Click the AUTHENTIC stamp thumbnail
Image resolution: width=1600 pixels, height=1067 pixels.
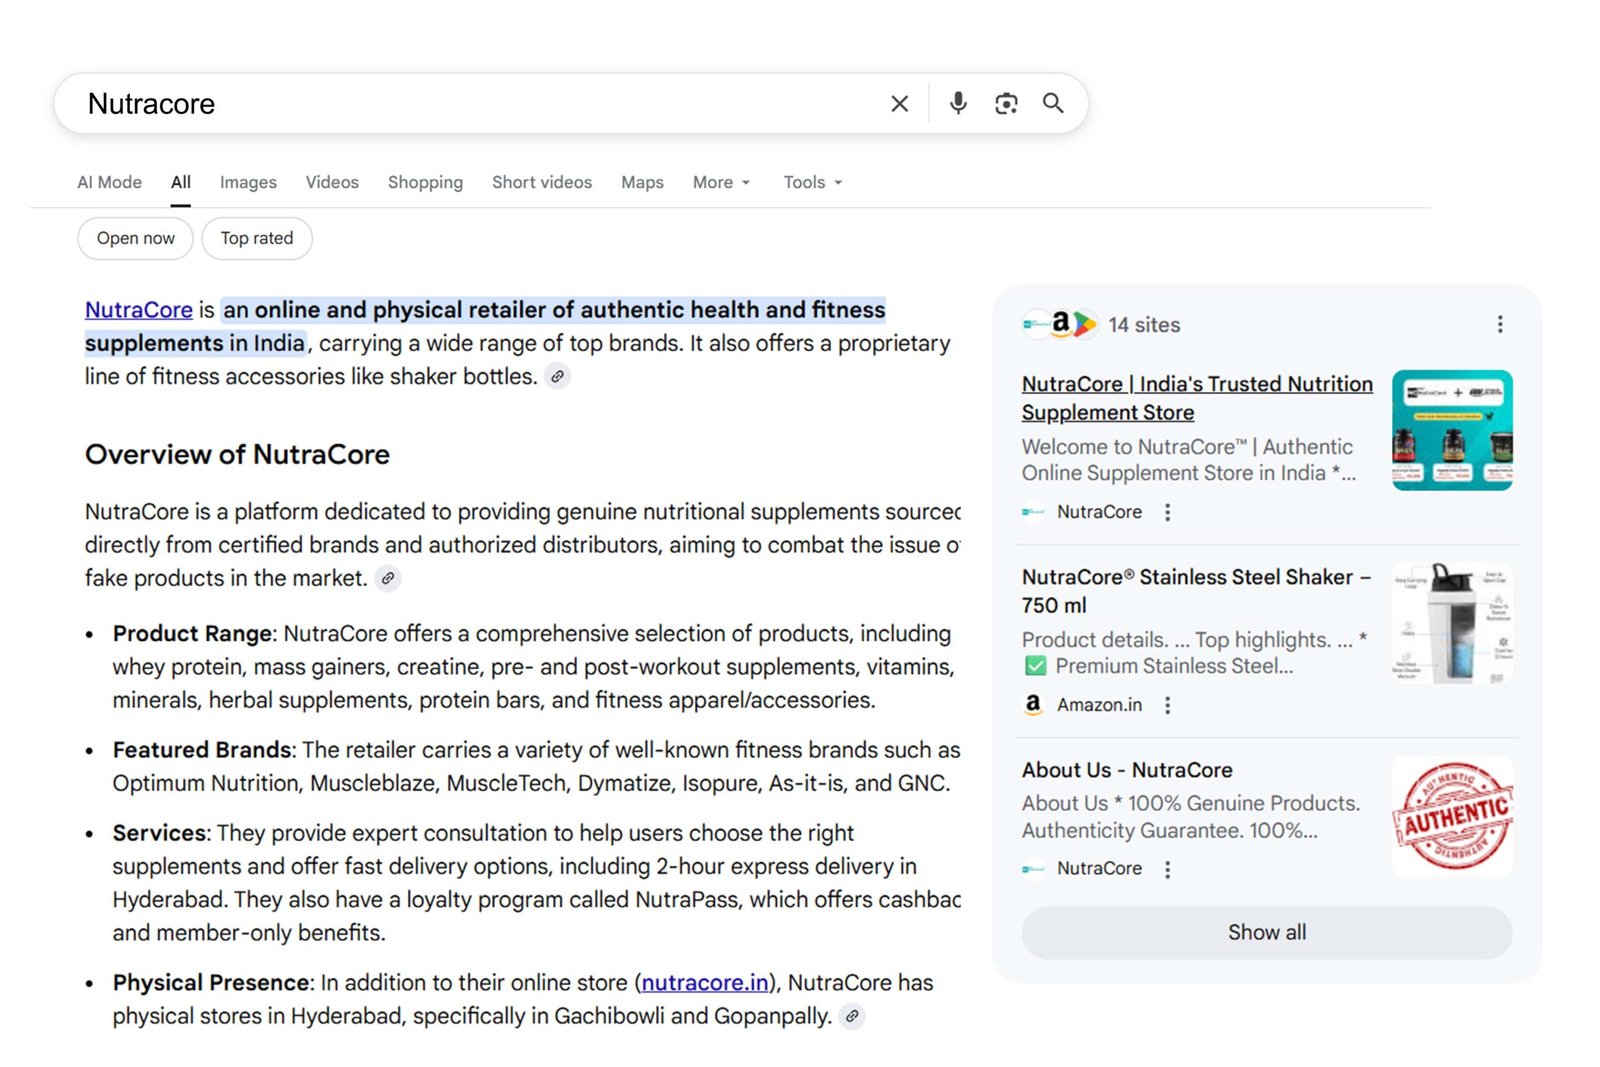1451,816
